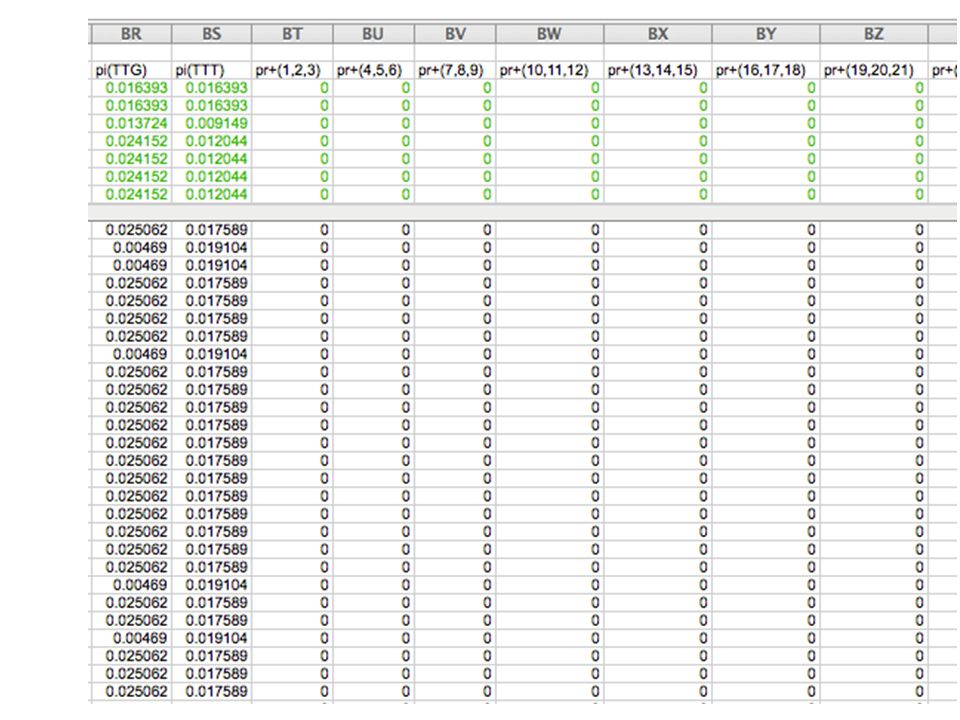Select column header BU
This screenshot has width=960, height=720.
[x=373, y=34]
